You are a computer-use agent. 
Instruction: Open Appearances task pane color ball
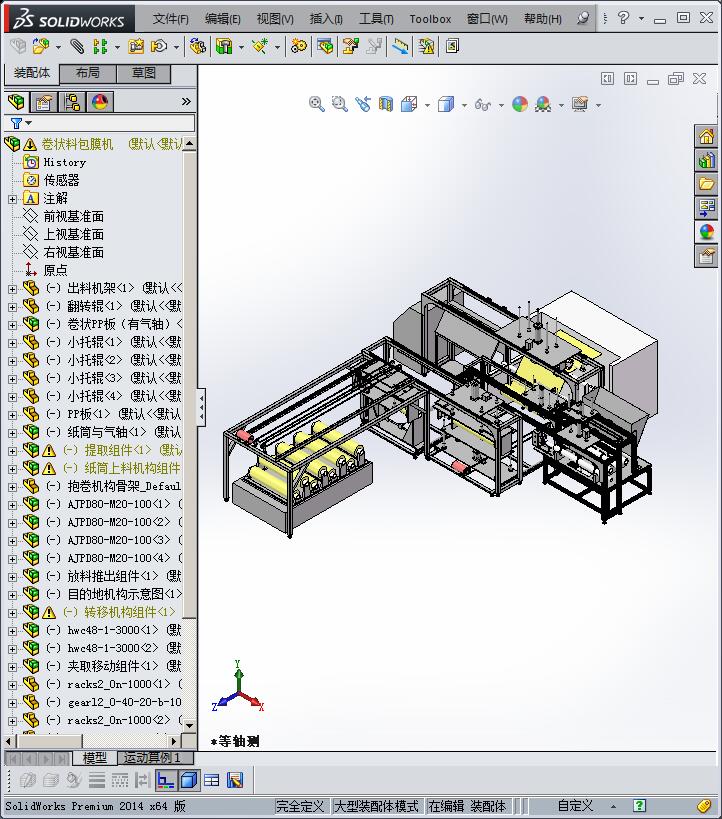(x=706, y=232)
